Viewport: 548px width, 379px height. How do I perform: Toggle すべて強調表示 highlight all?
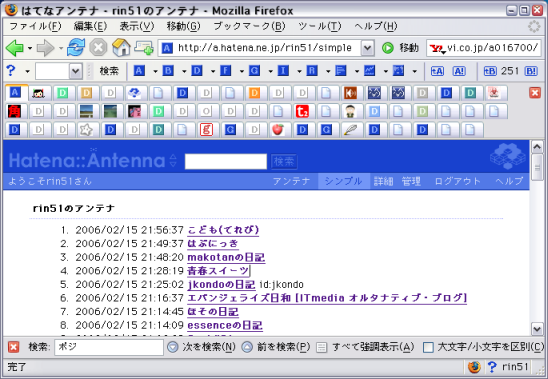365,347
